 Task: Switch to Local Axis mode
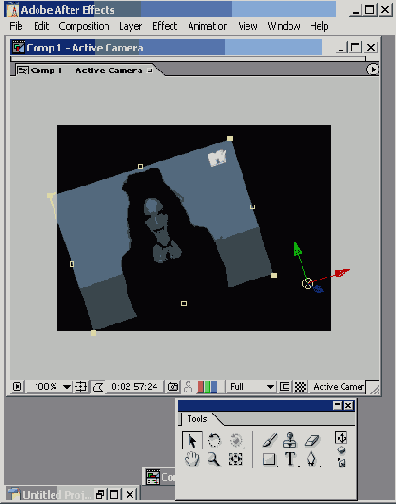(x=341, y=438)
